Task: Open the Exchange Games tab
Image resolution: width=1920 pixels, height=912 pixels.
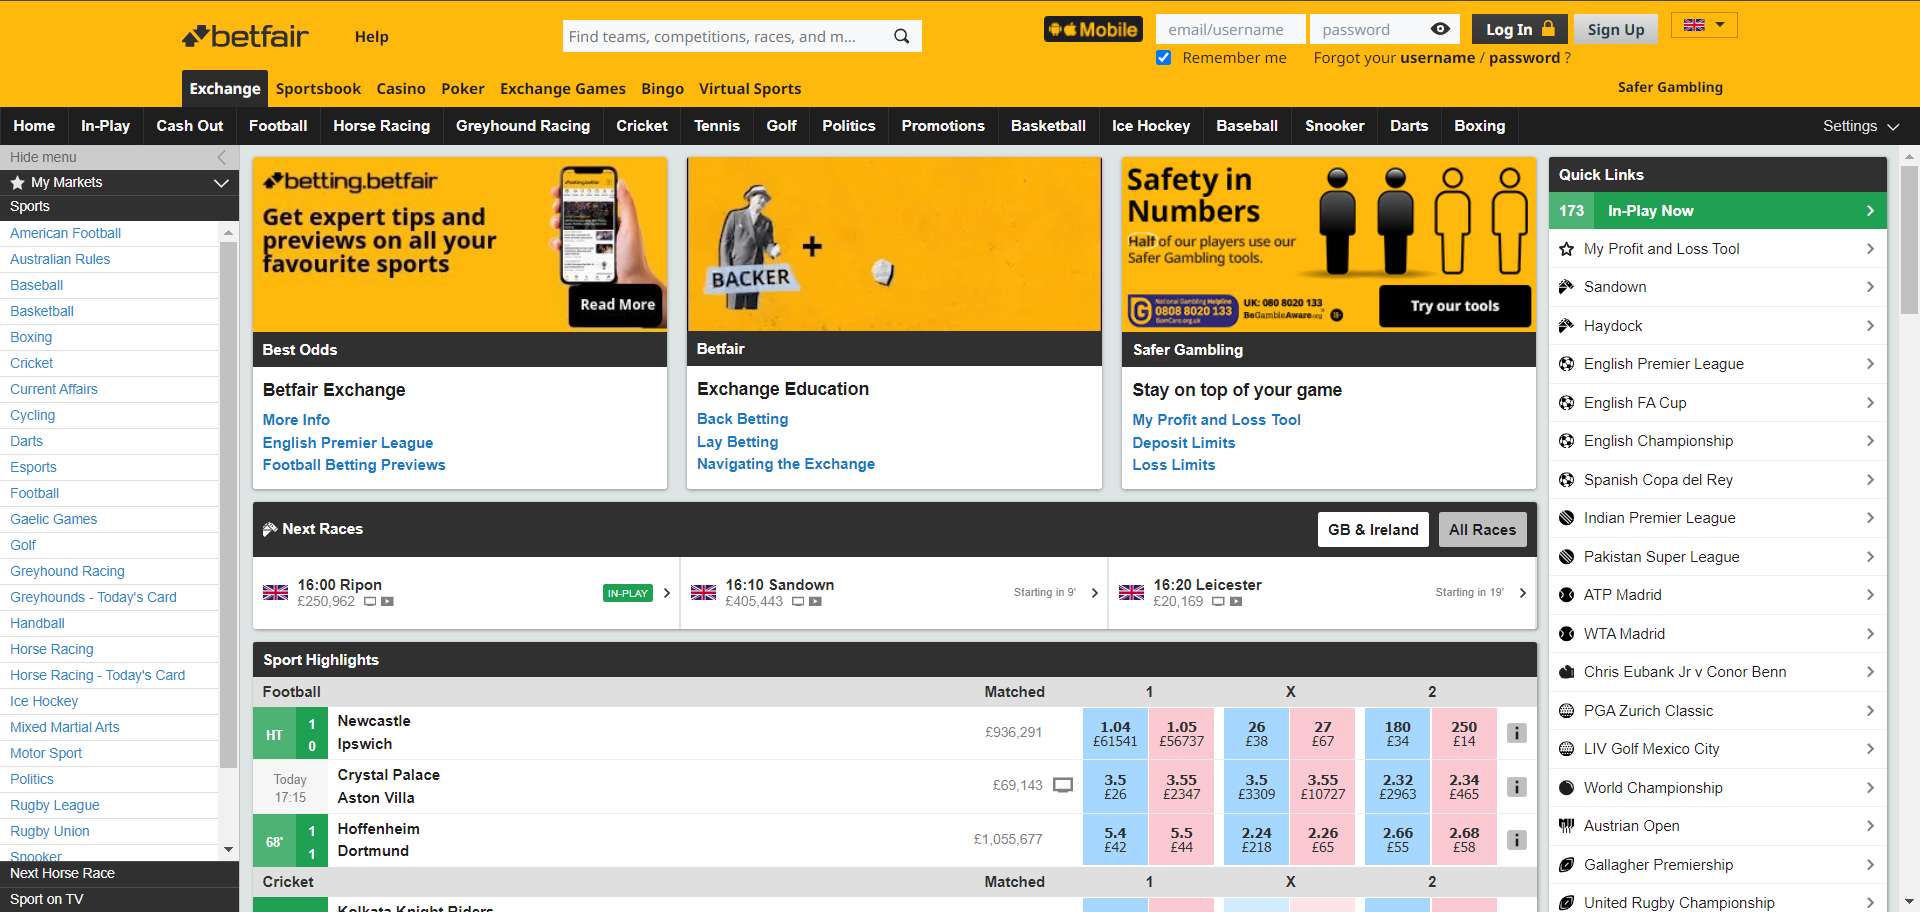Action: point(563,88)
